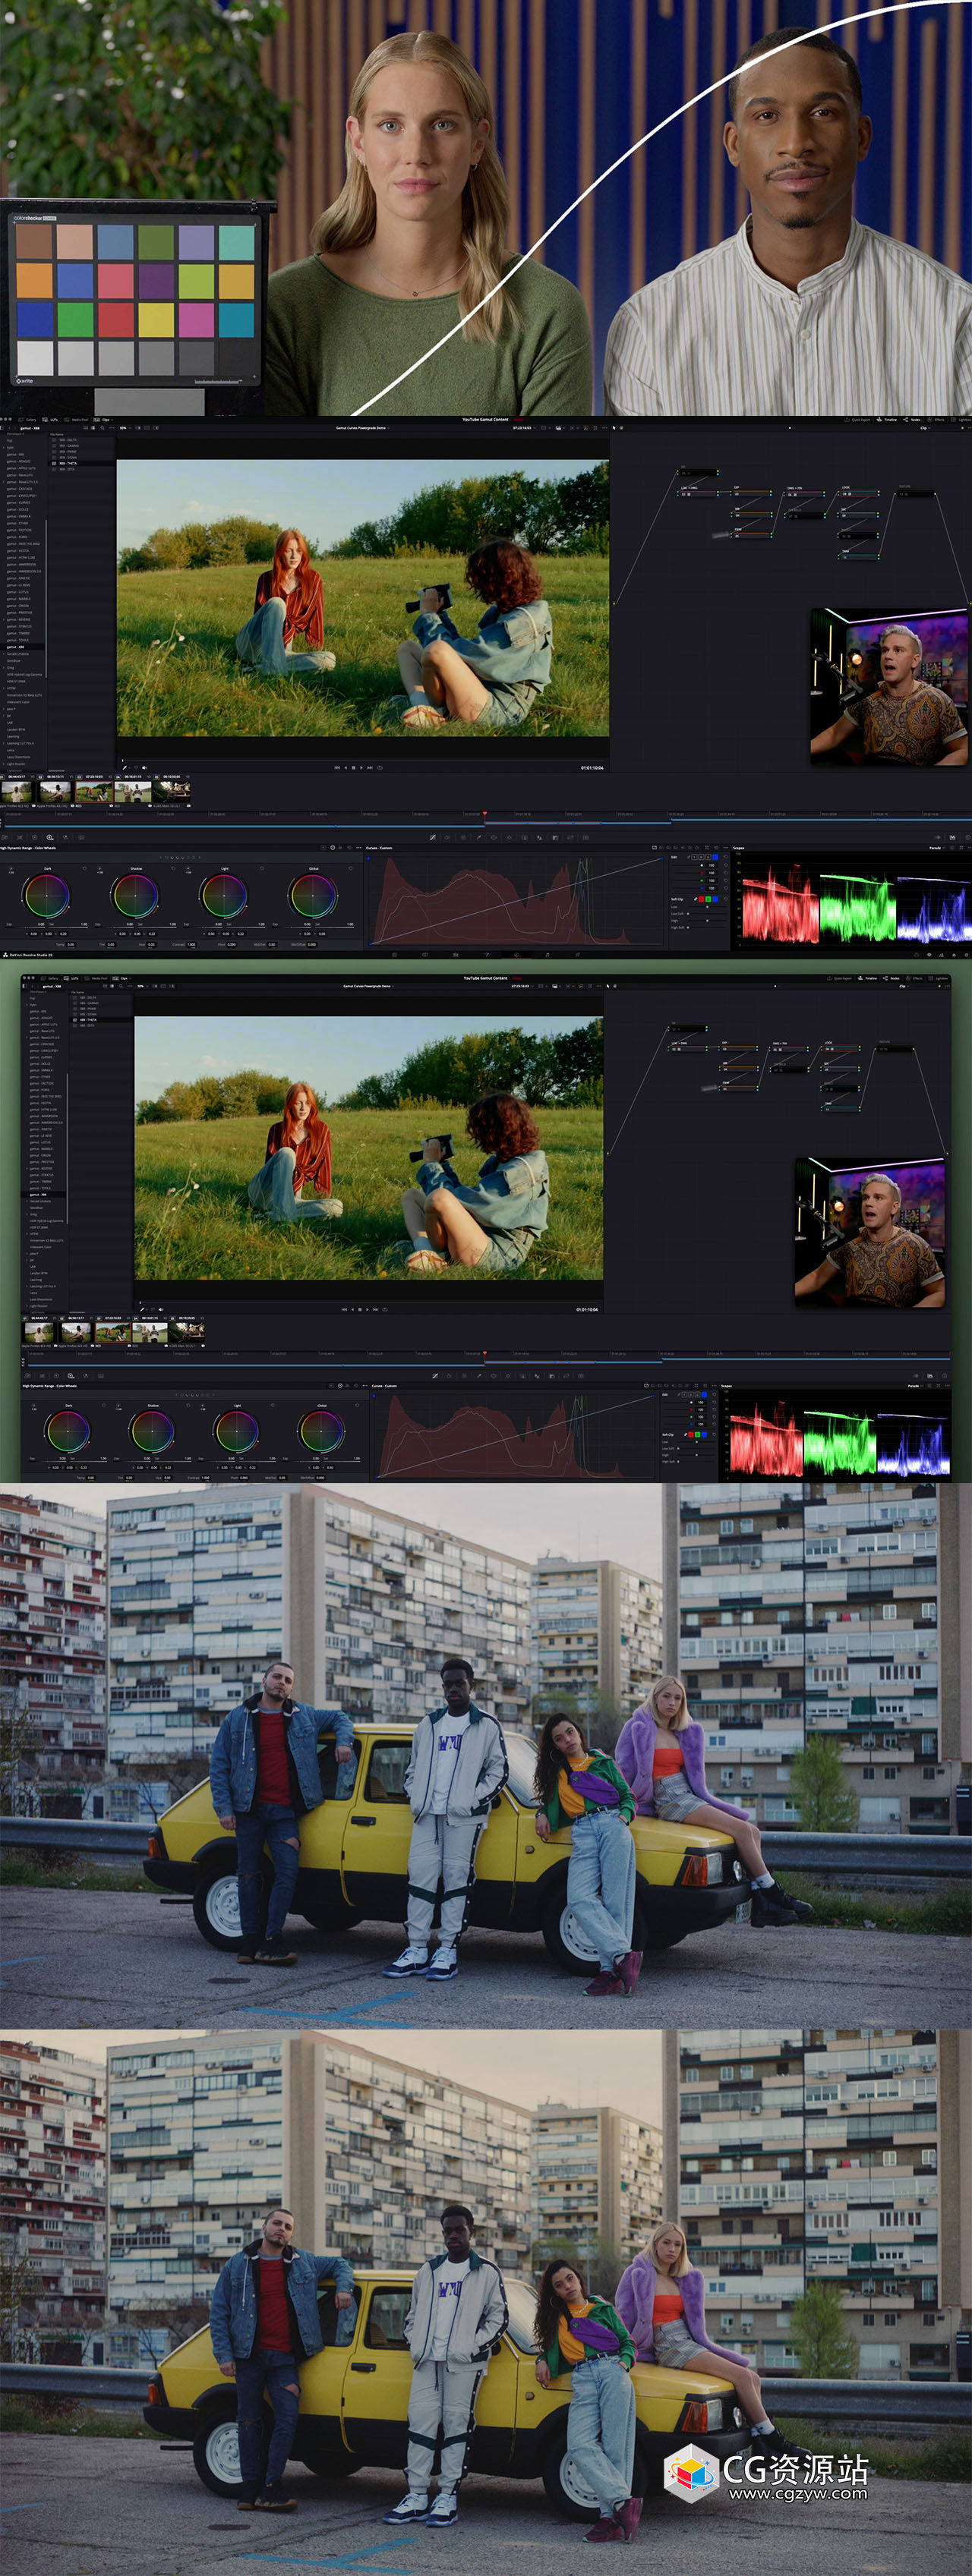Click Scopes icon at right of upper Resolve palette toolbar
Viewport: 972px width, 2576px height.
pos(952,837)
